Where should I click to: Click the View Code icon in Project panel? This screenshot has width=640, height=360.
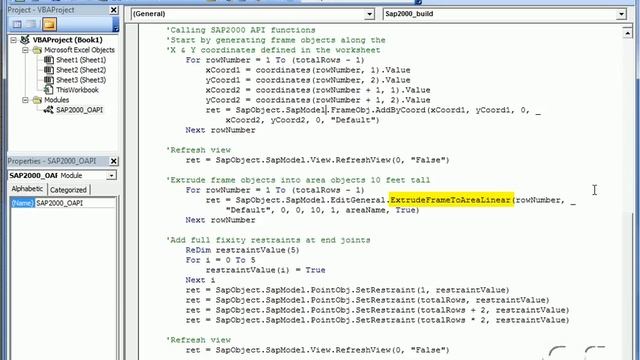(17, 24)
